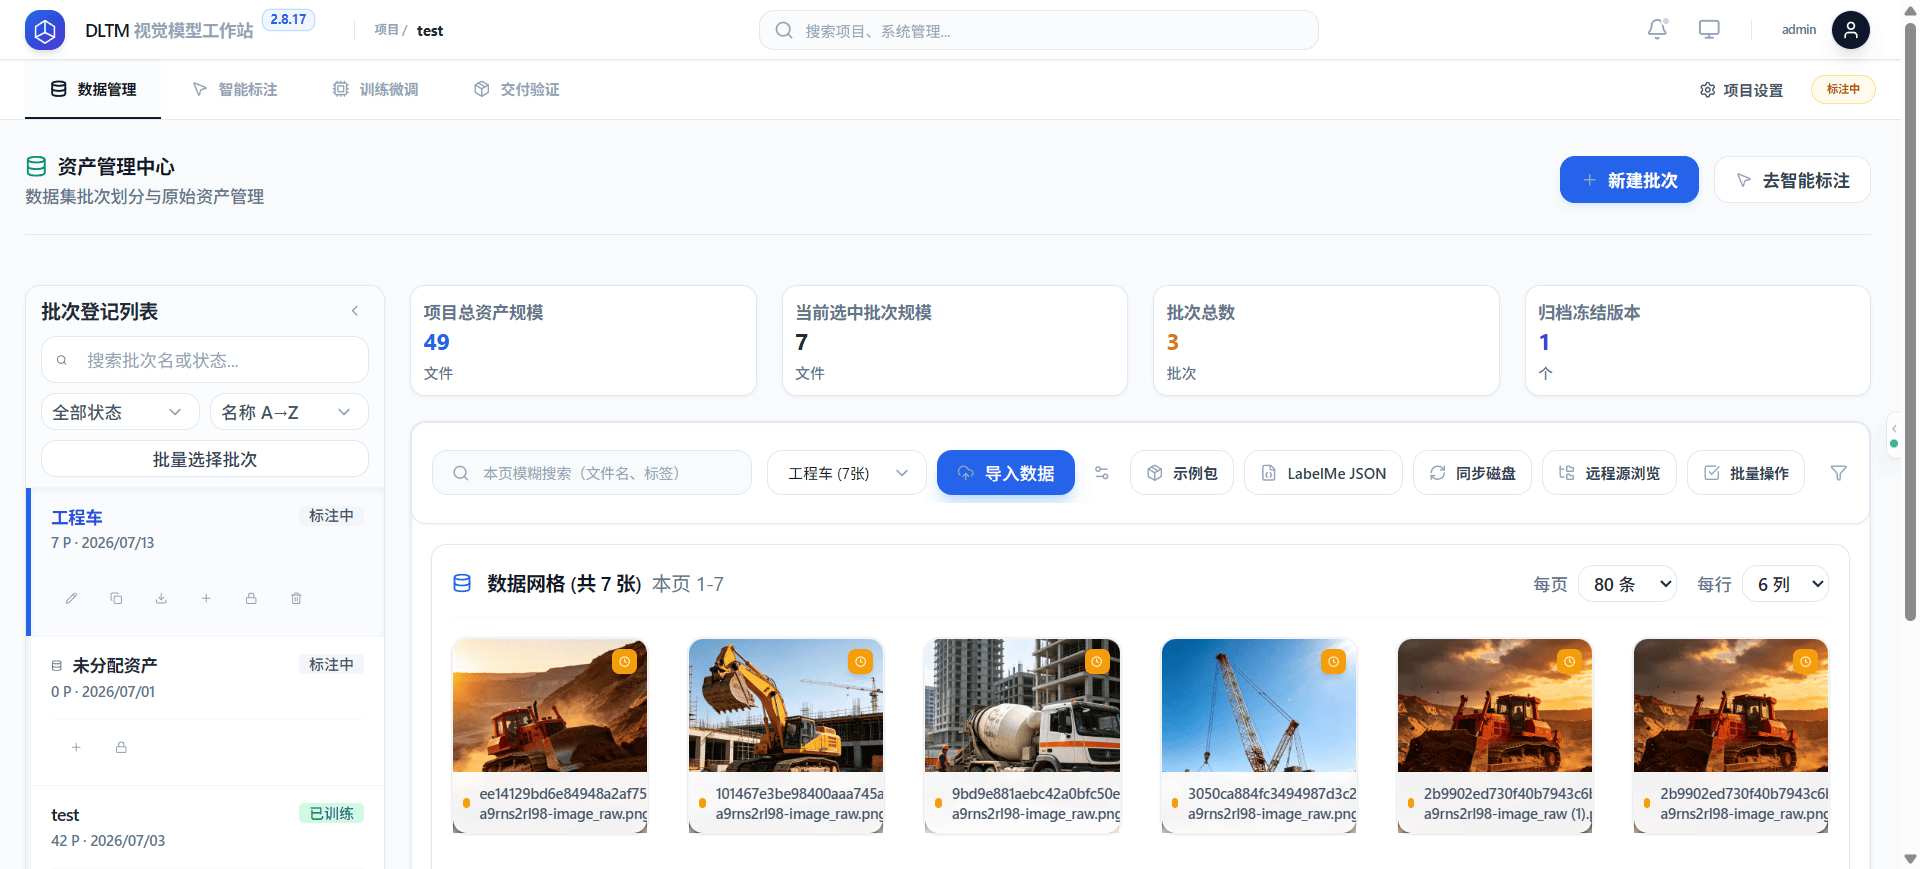Click the 批次总数 value 3
The image size is (1920, 869).
(x=1173, y=342)
